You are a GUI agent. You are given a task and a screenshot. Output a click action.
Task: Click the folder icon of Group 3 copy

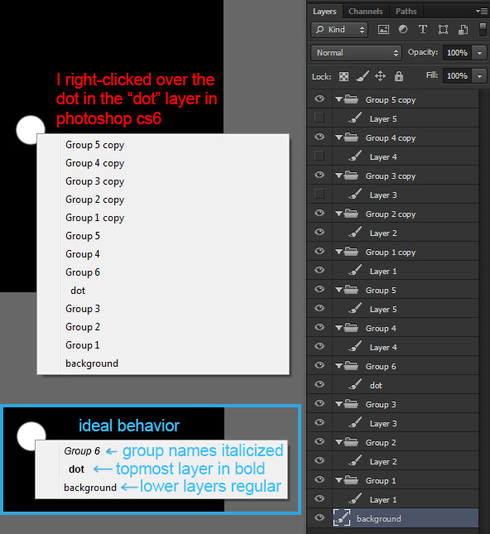pos(351,175)
